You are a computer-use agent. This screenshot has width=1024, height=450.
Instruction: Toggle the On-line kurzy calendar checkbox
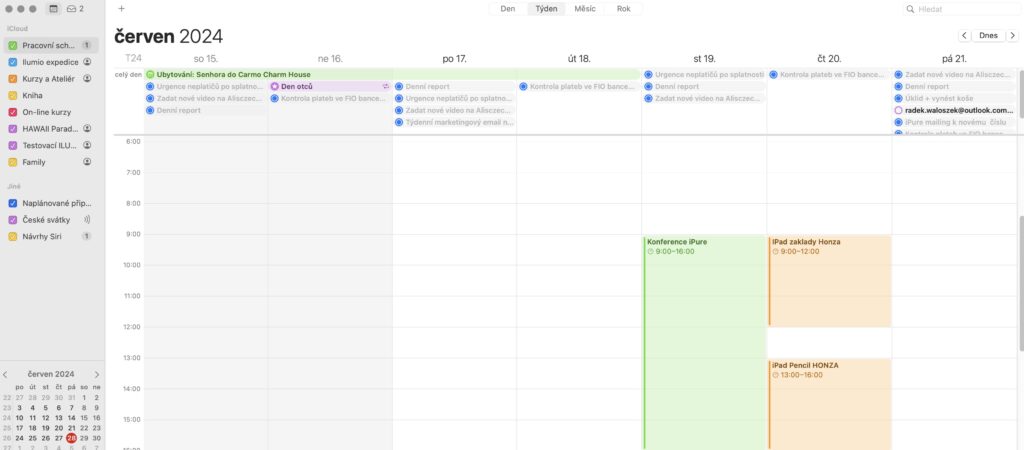(x=12, y=112)
